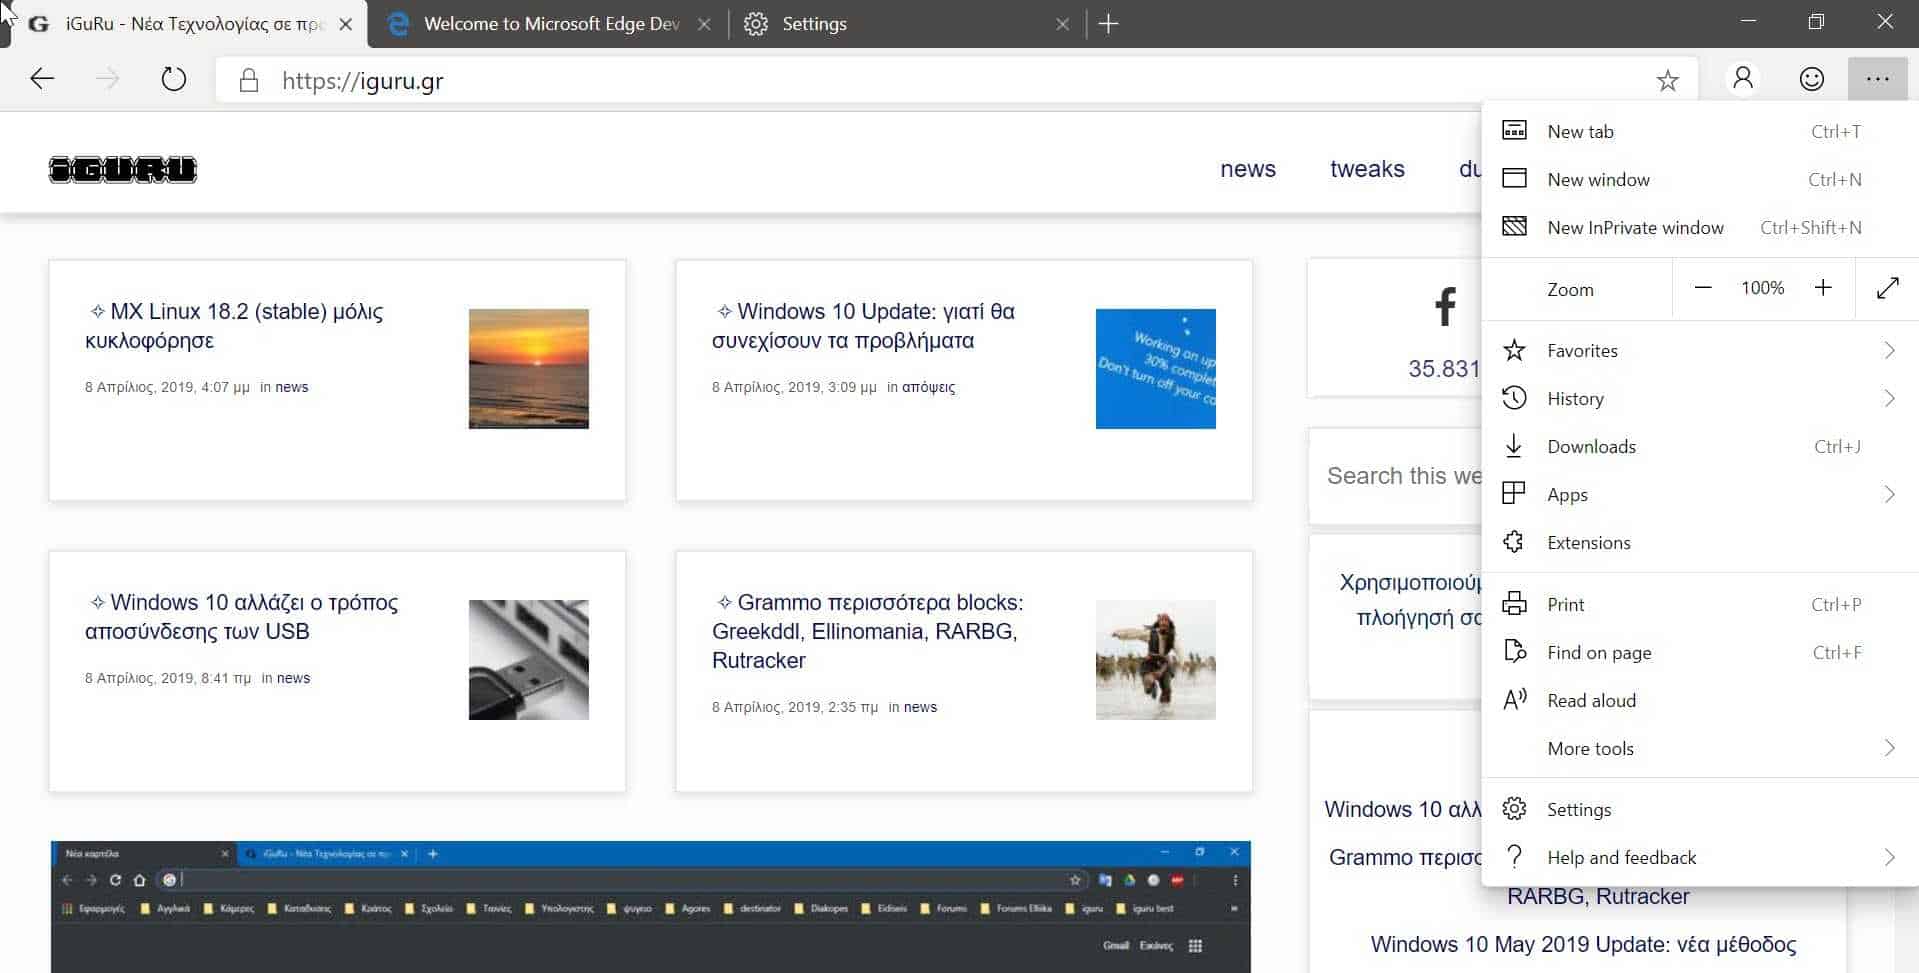Click the padlock site security icon
Viewport: 1919px width, 973px height.
[x=249, y=80]
